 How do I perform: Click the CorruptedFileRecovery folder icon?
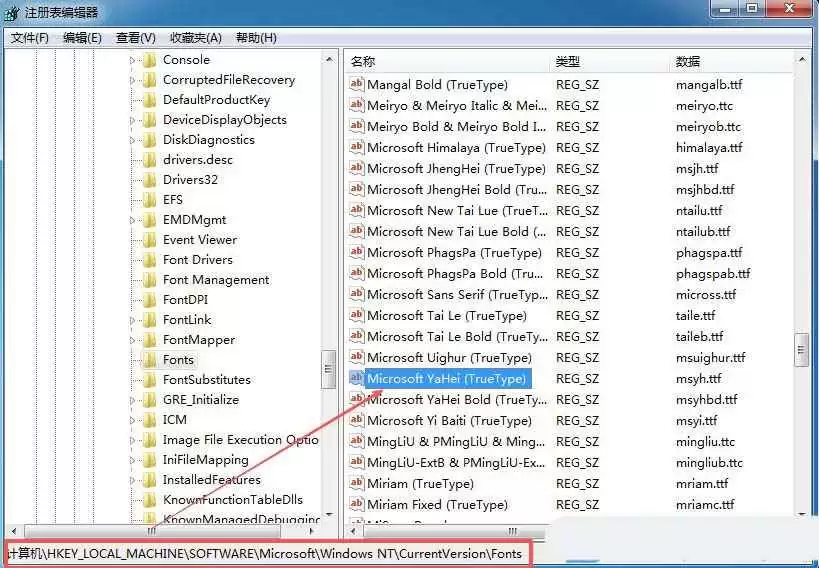149,80
